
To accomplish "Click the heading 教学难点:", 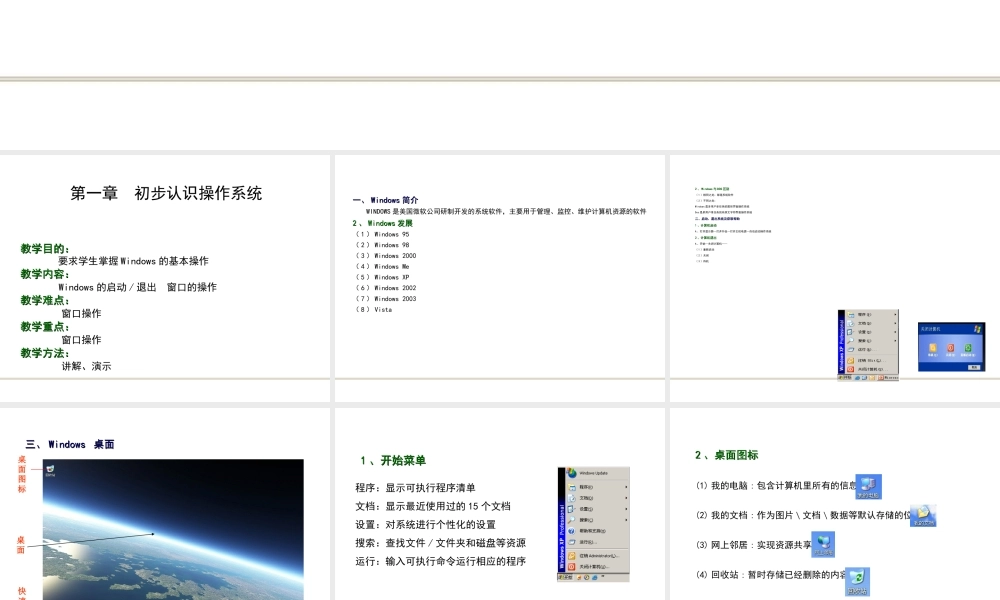I will click(45, 300).
